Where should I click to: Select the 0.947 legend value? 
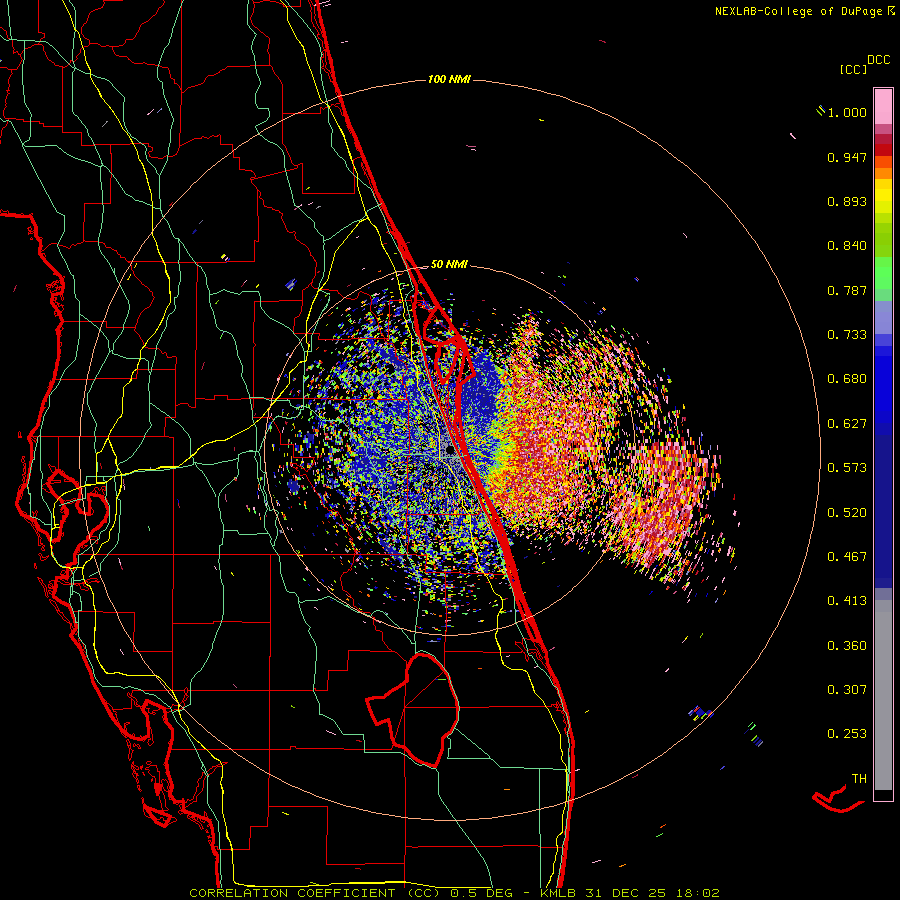pyautogui.click(x=847, y=157)
